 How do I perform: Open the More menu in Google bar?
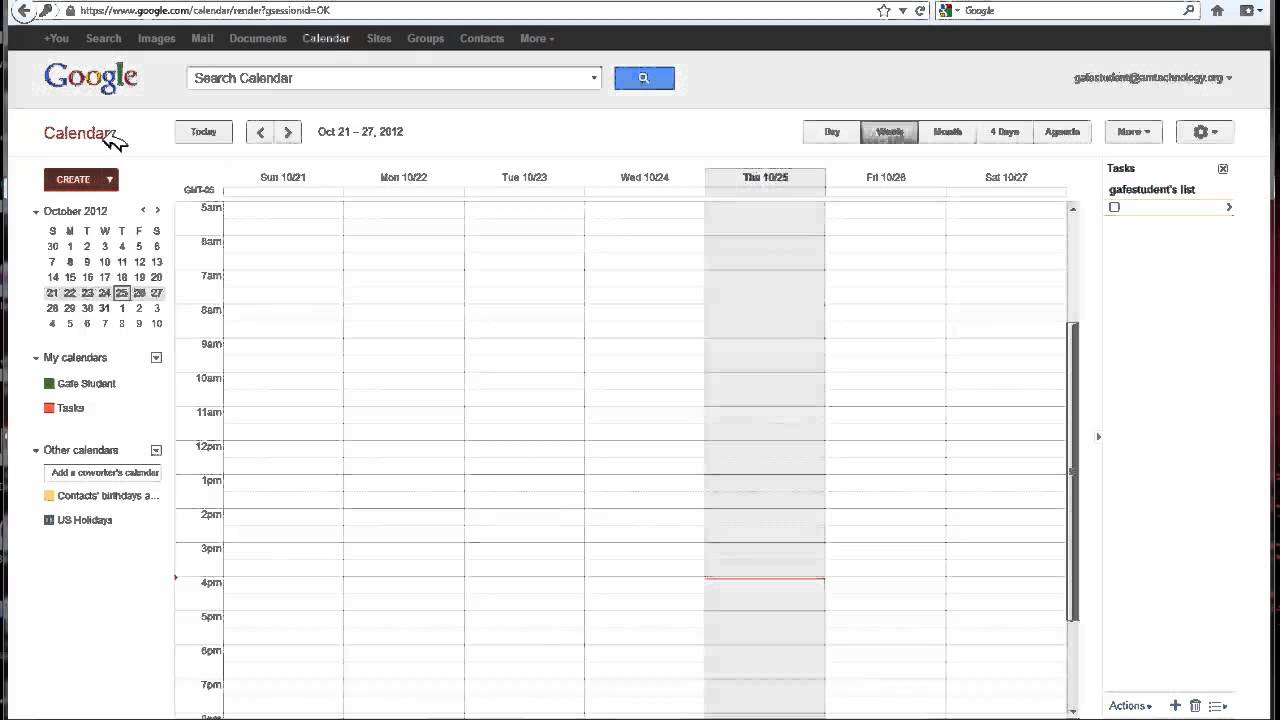pyautogui.click(x=537, y=38)
